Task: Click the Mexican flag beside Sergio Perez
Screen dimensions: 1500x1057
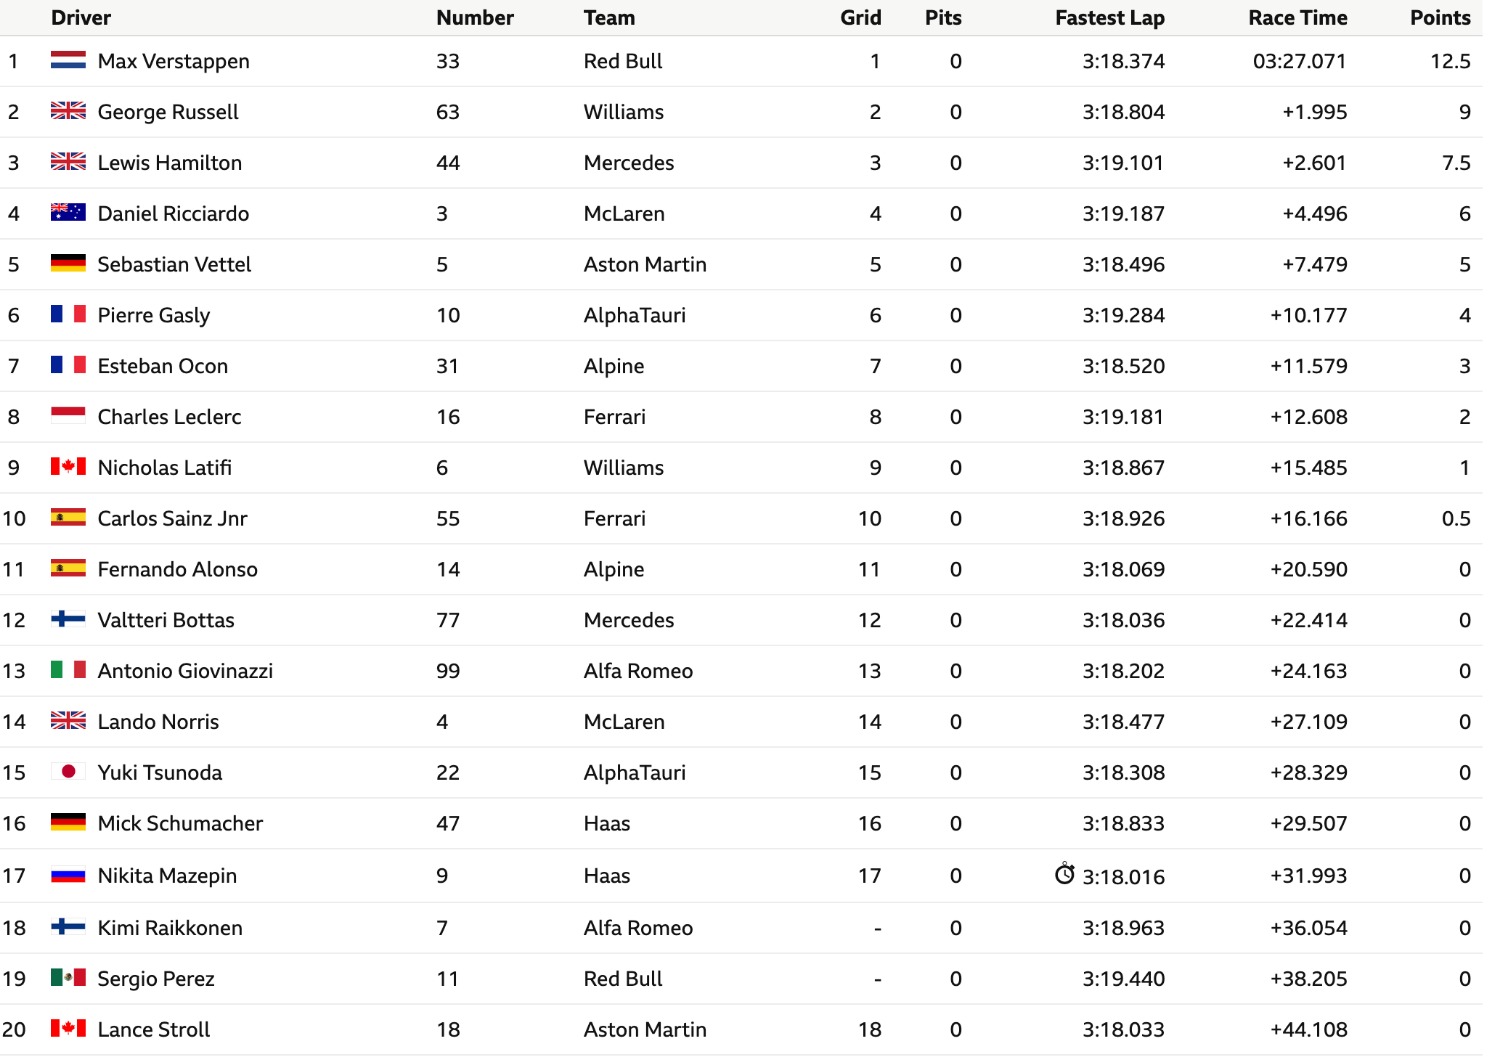Action: pyautogui.click(x=68, y=977)
